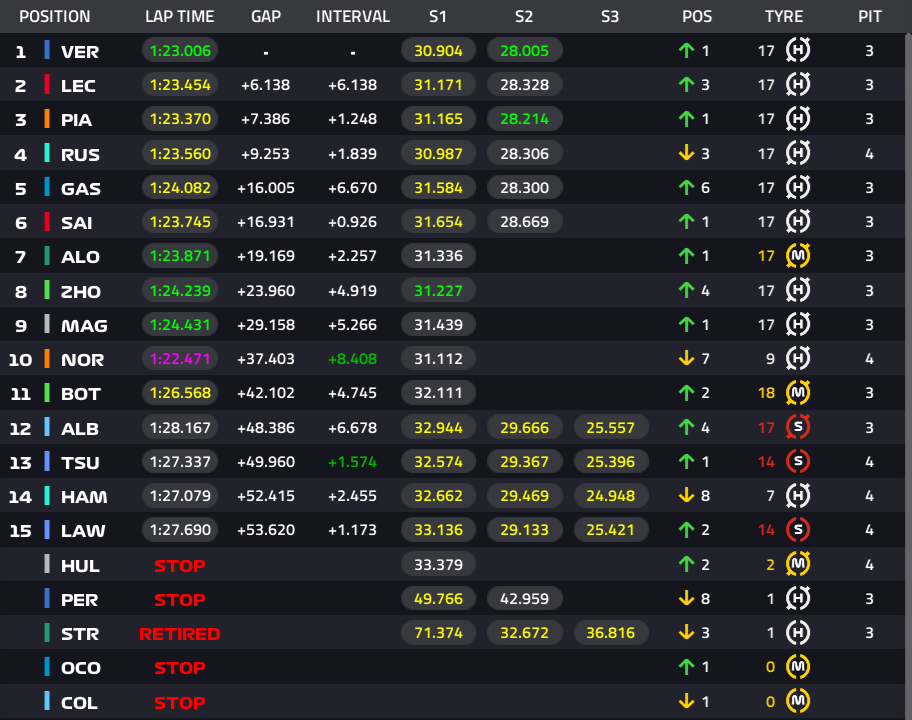912x720 pixels.
Task: Click the GAP column header
Action: point(266,16)
